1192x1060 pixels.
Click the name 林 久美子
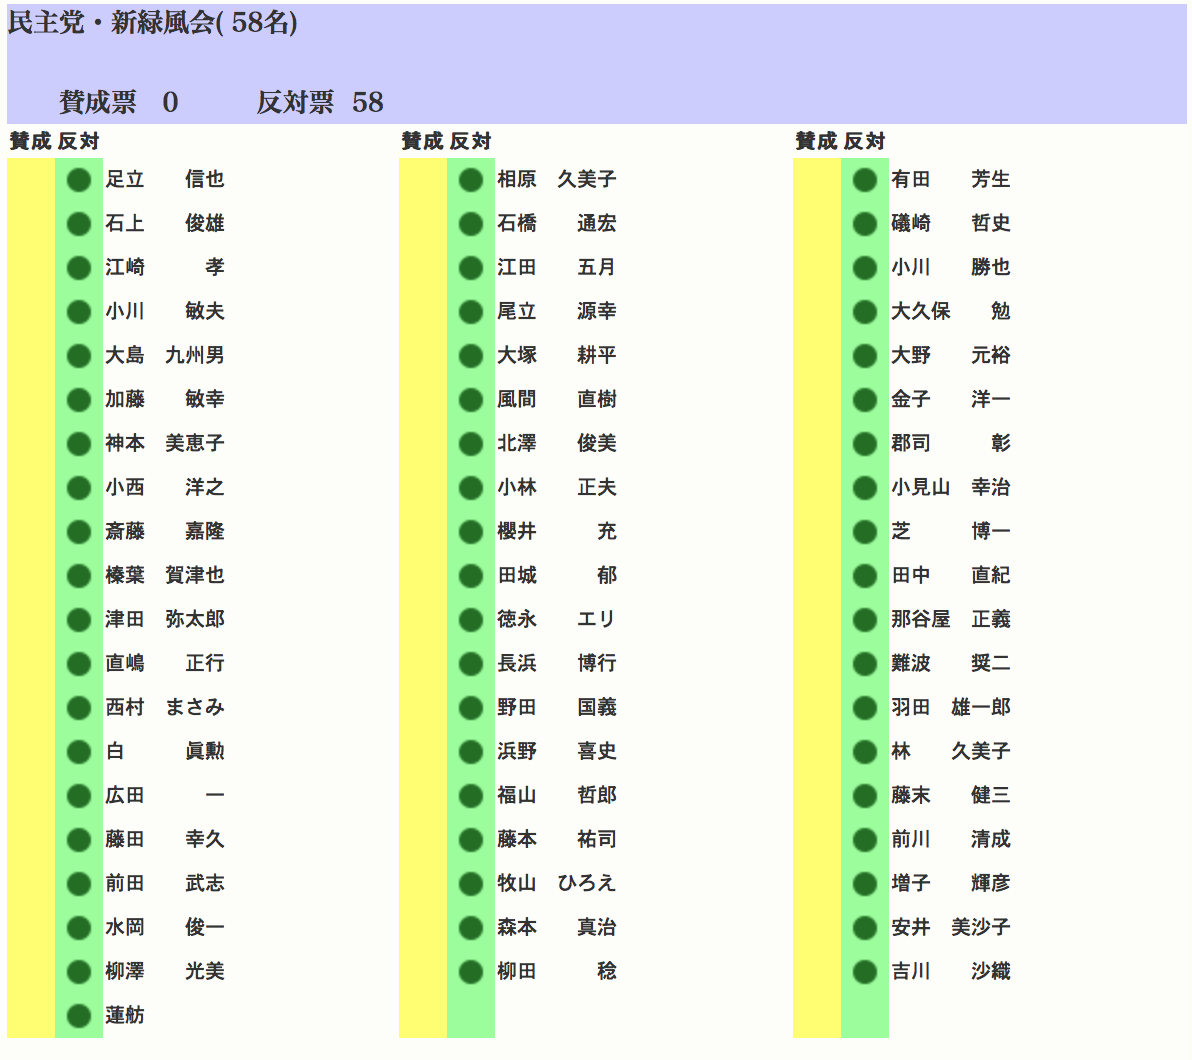tap(951, 751)
